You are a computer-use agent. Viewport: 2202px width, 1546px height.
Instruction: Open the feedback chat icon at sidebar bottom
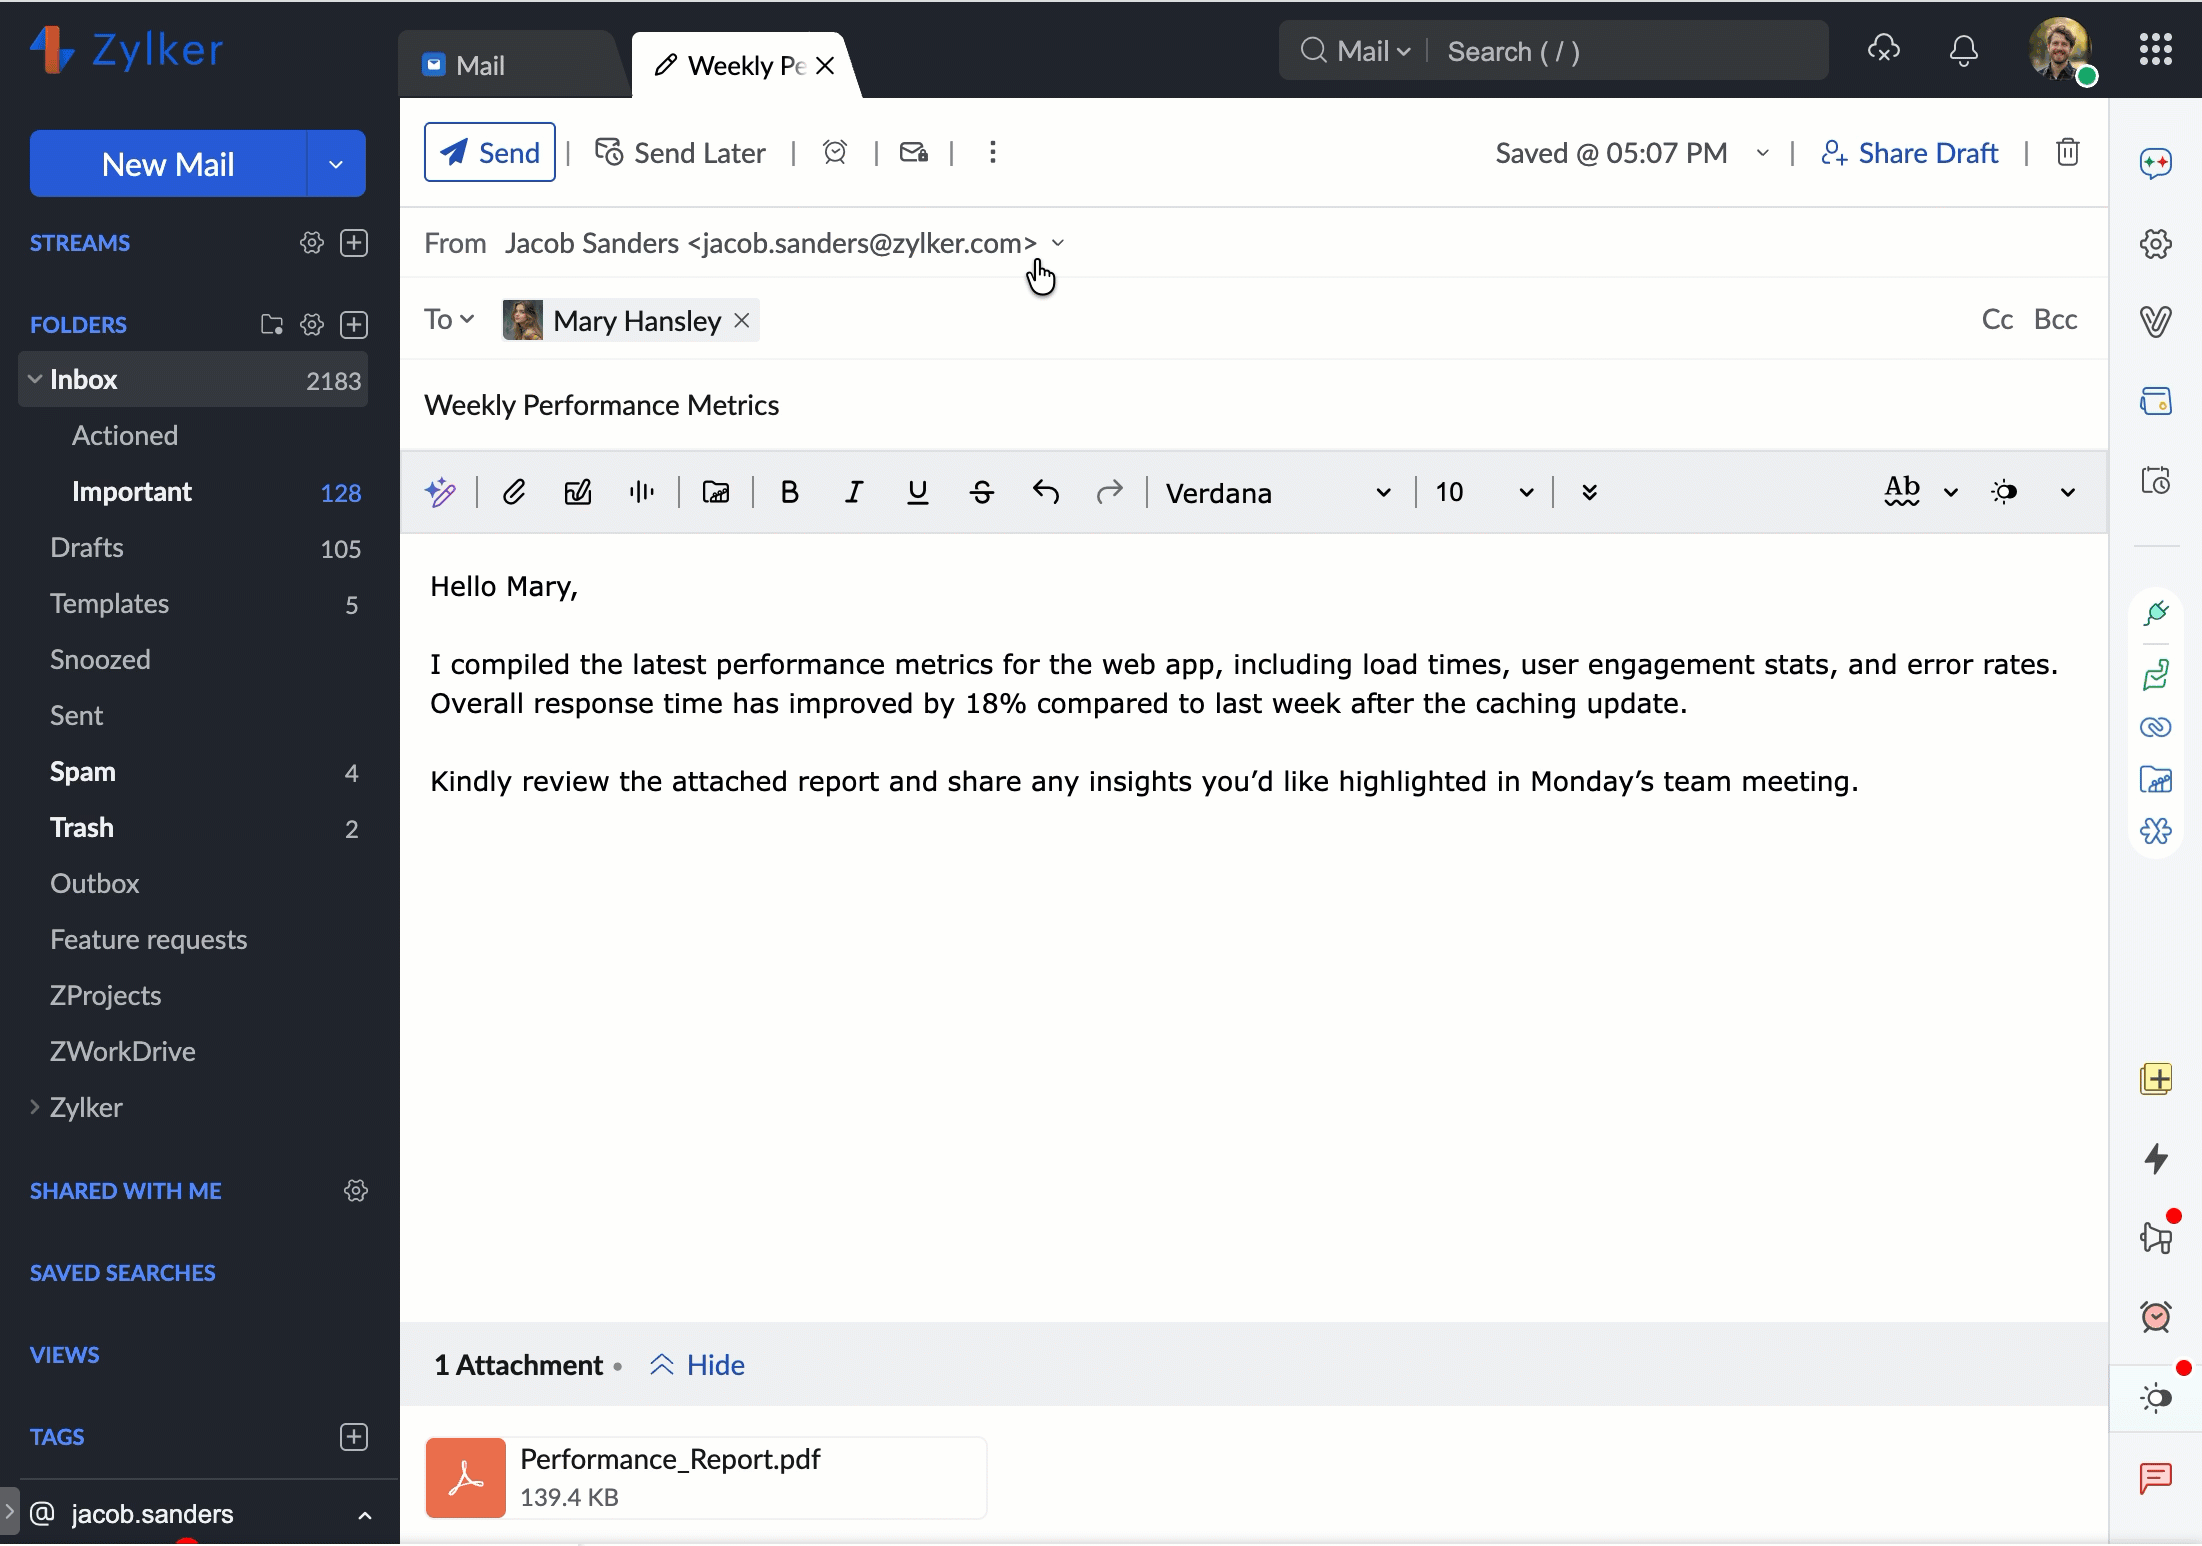(2156, 1477)
